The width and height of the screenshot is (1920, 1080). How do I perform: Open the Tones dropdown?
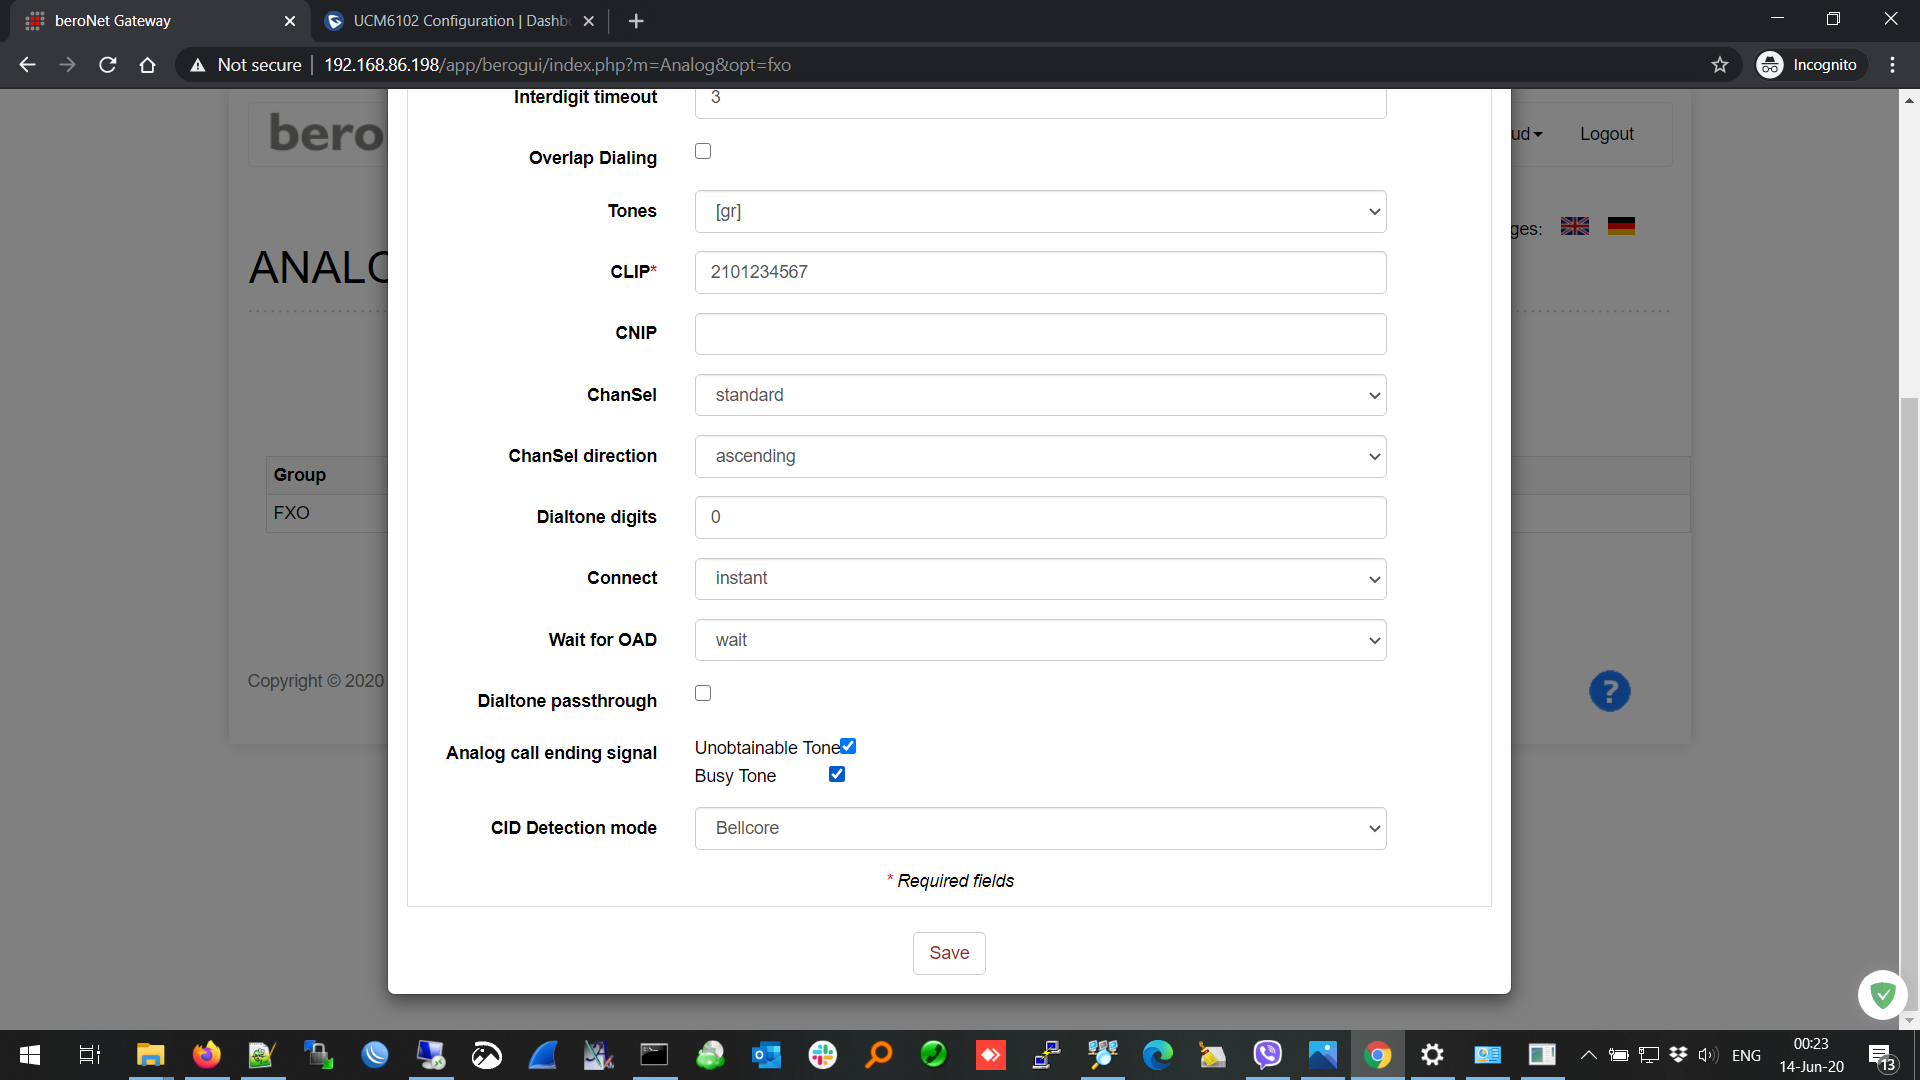[1040, 212]
